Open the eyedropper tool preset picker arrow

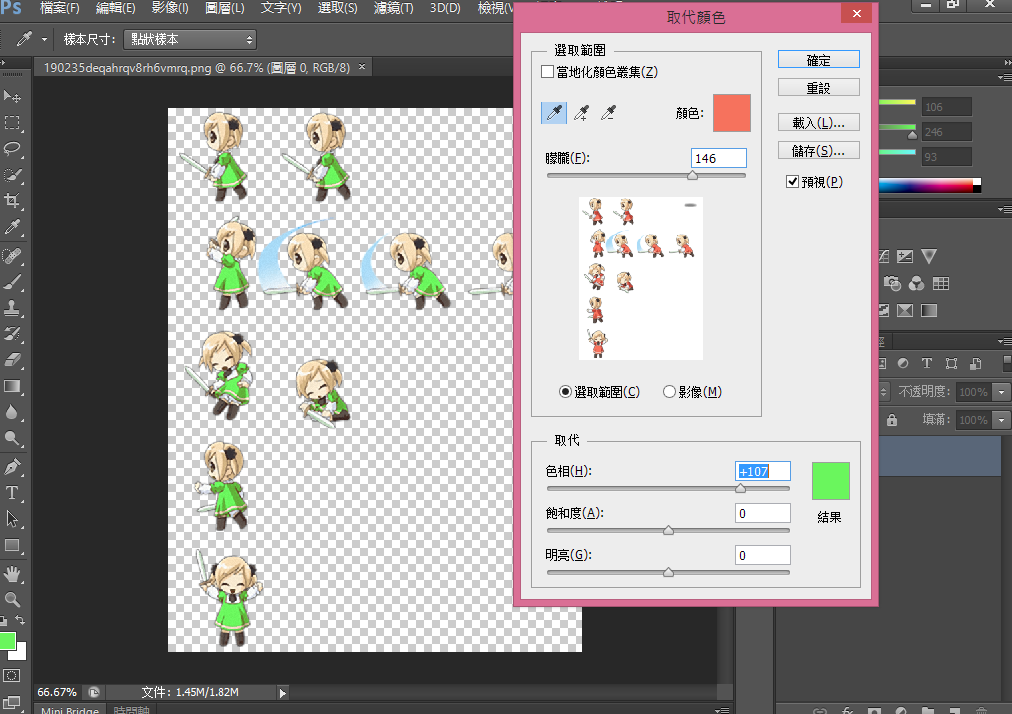pos(44,39)
